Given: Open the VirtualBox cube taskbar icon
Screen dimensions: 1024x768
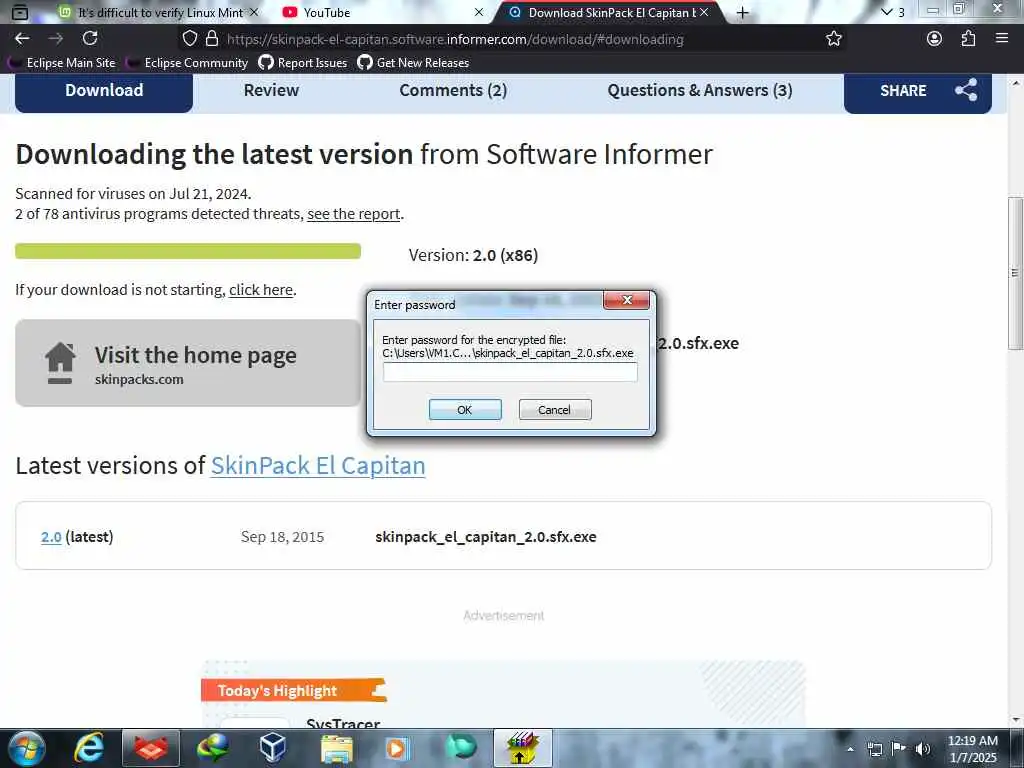Looking at the screenshot, I should 272,748.
